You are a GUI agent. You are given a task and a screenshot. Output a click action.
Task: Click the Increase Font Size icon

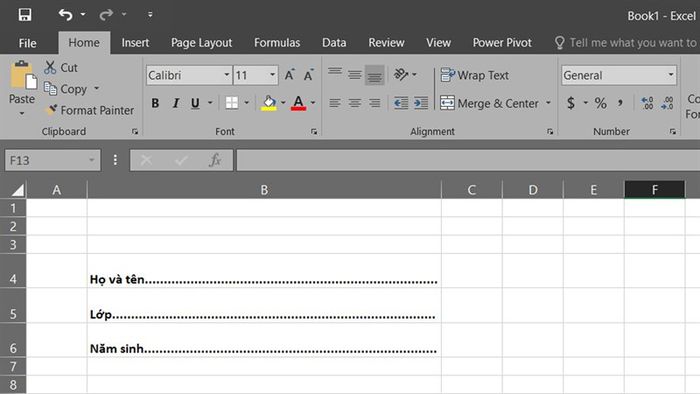(290, 75)
